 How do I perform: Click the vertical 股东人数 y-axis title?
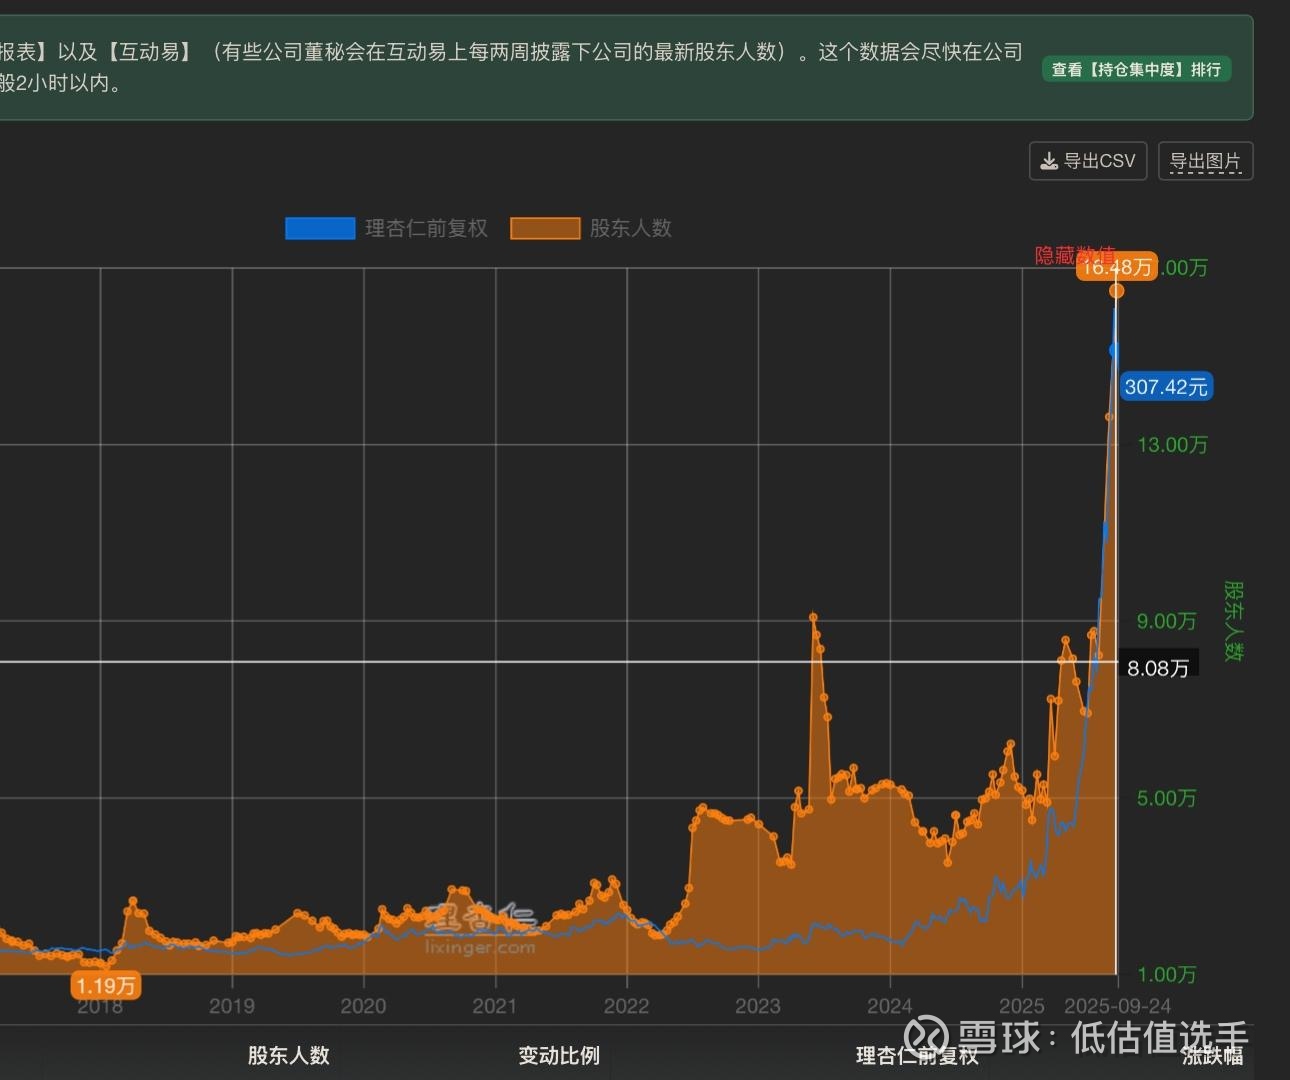click(1234, 621)
